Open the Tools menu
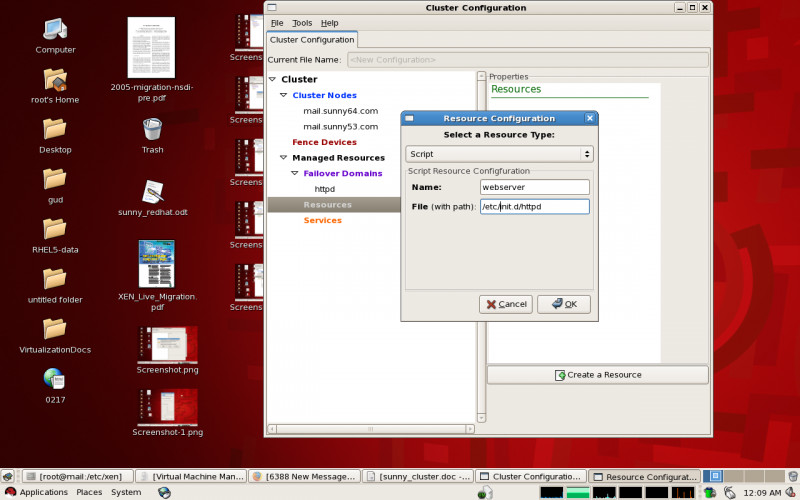The width and height of the screenshot is (800, 500). coord(302,23)
